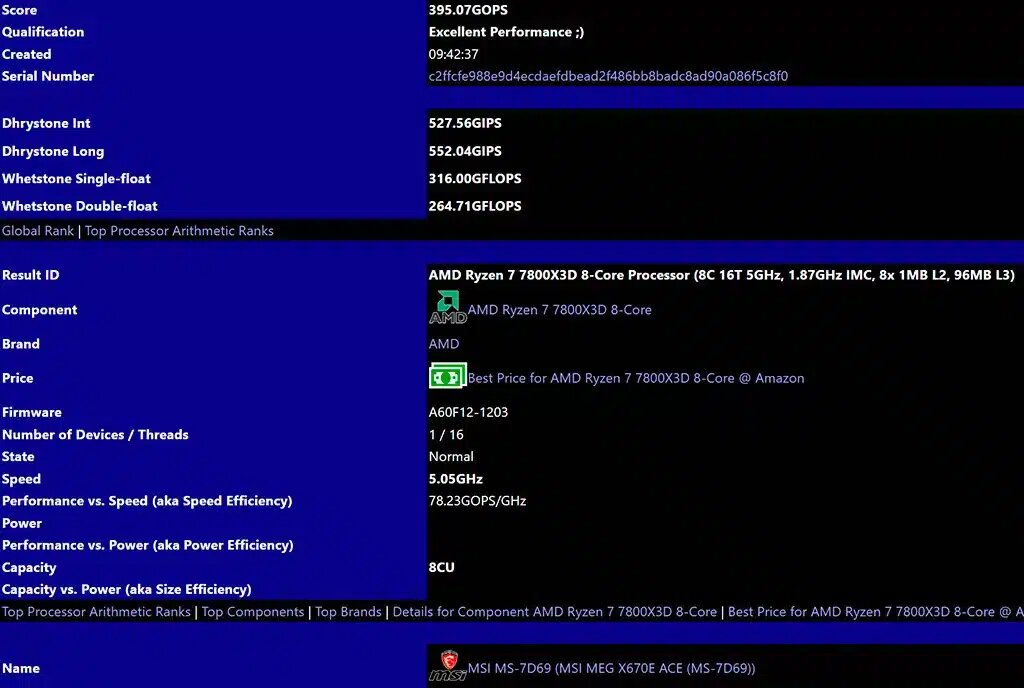Viewport: 1024px width, 688px height.
Task: Select the Excellent Performance ;) text
Action: (506, 32)
